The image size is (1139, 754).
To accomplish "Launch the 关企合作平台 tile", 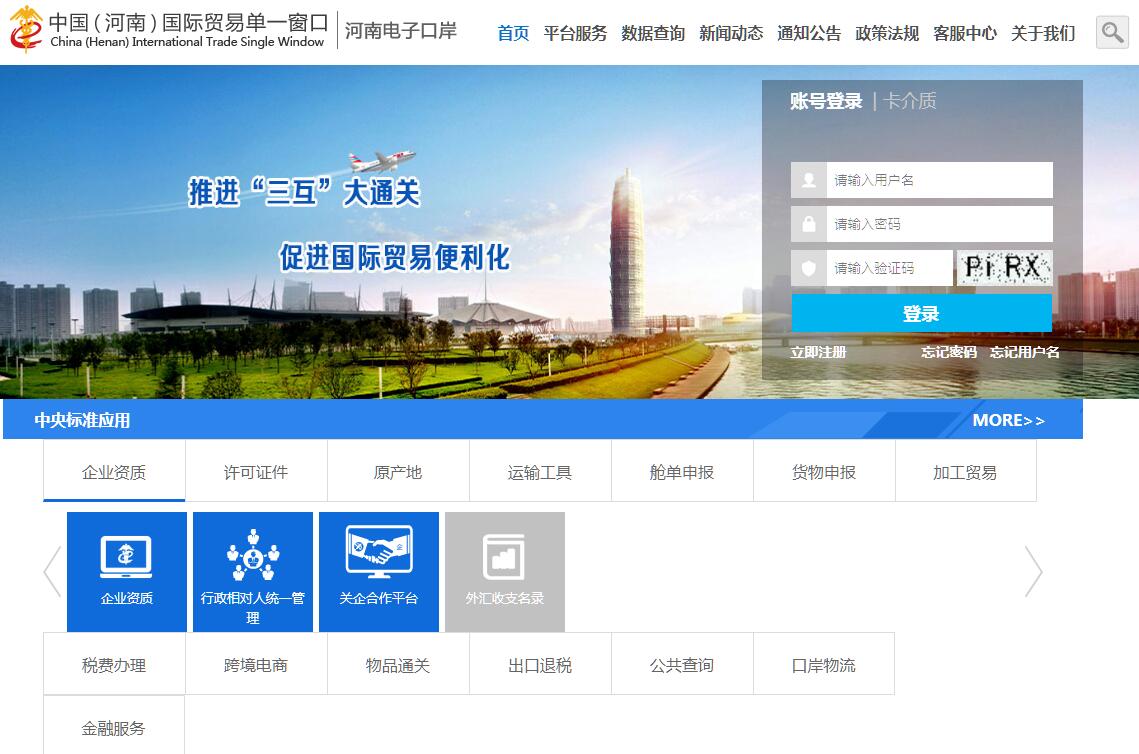I will point(378,572).
